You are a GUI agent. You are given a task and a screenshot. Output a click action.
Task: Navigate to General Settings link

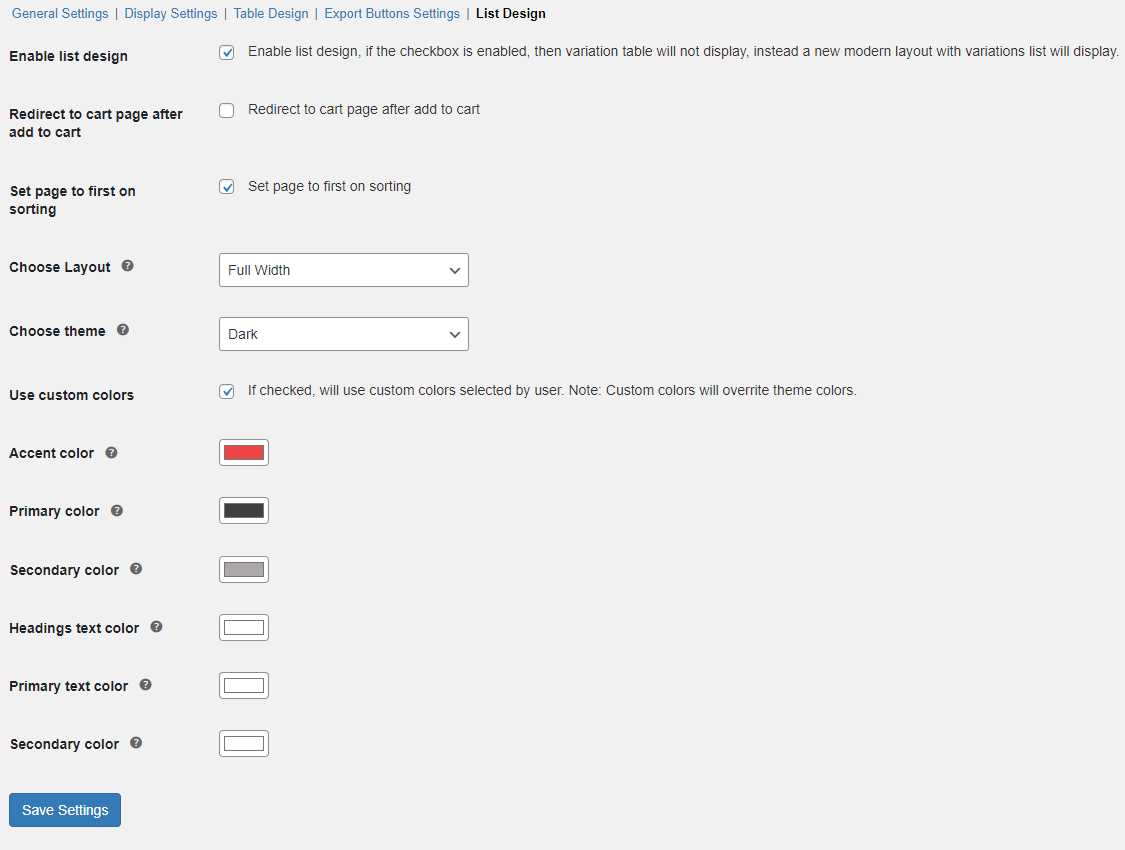tap(60, 13)
